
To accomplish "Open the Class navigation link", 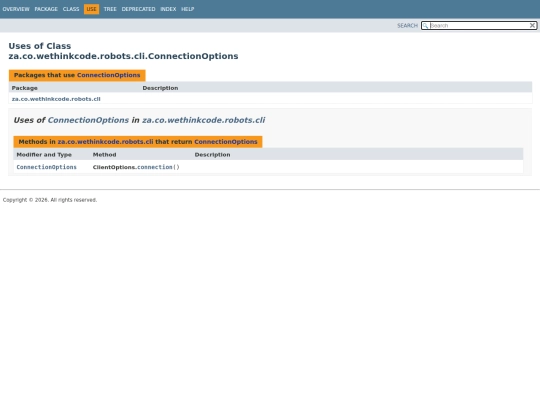I will point(71,9).
